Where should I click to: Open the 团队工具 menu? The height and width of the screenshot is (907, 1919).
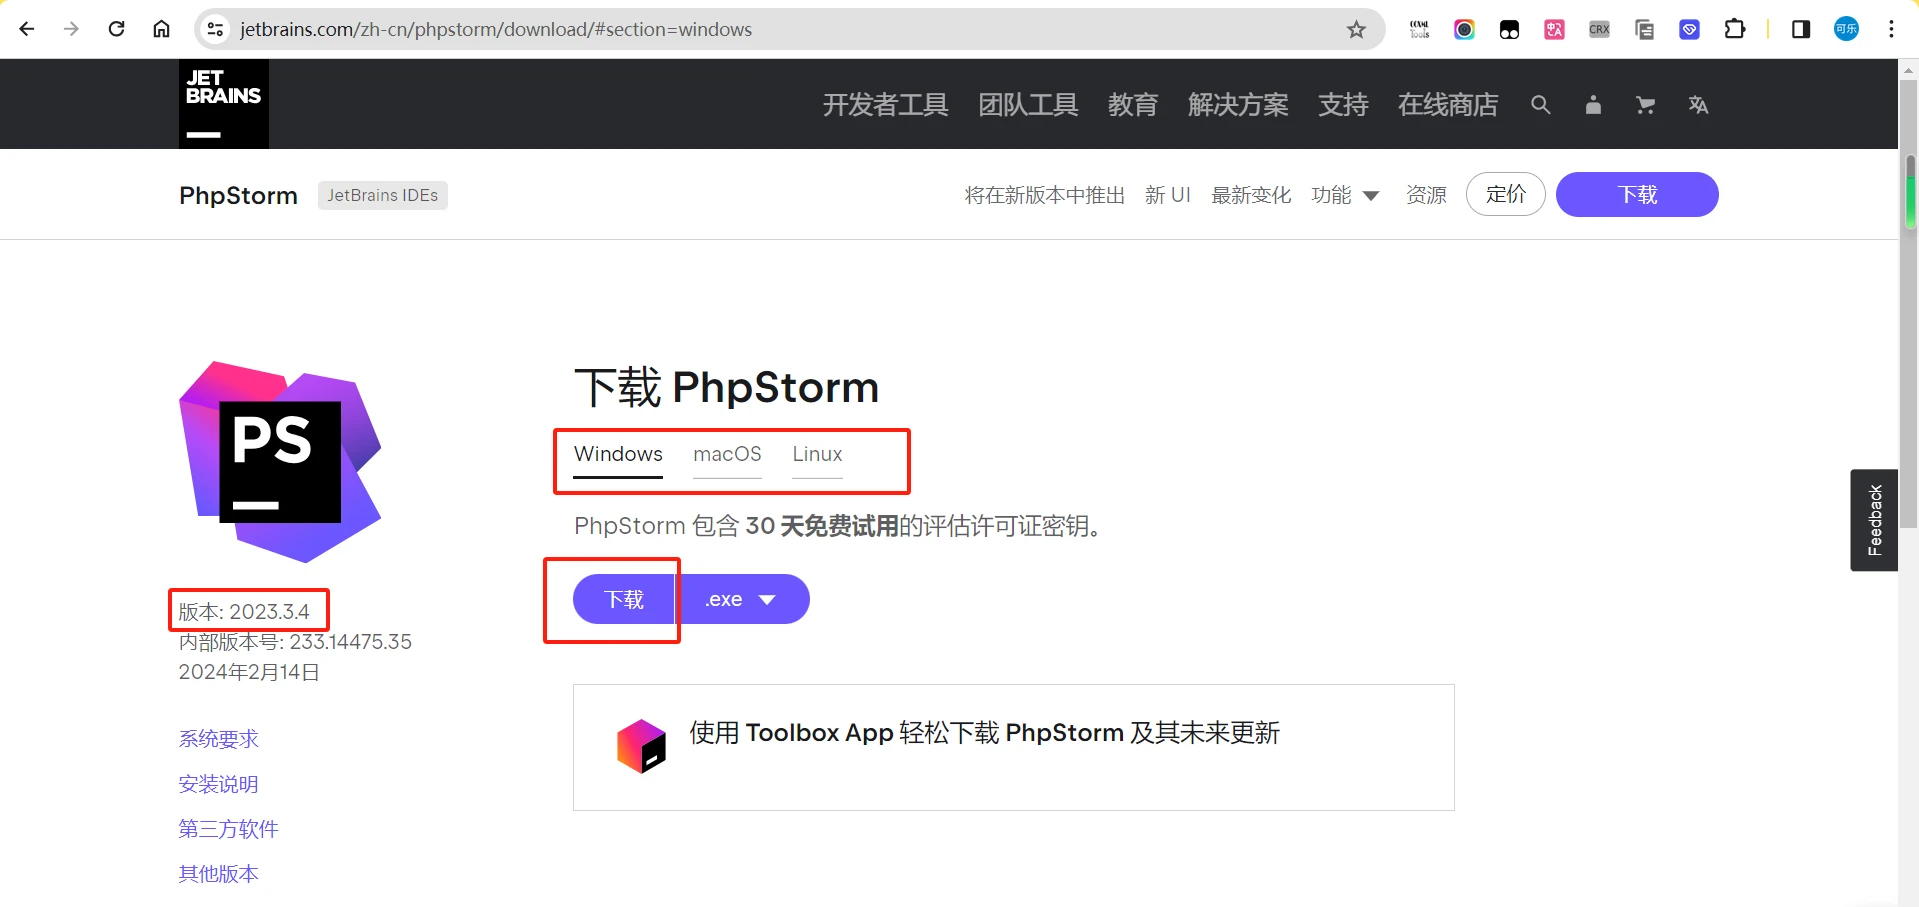click(x=1028, y=104)
